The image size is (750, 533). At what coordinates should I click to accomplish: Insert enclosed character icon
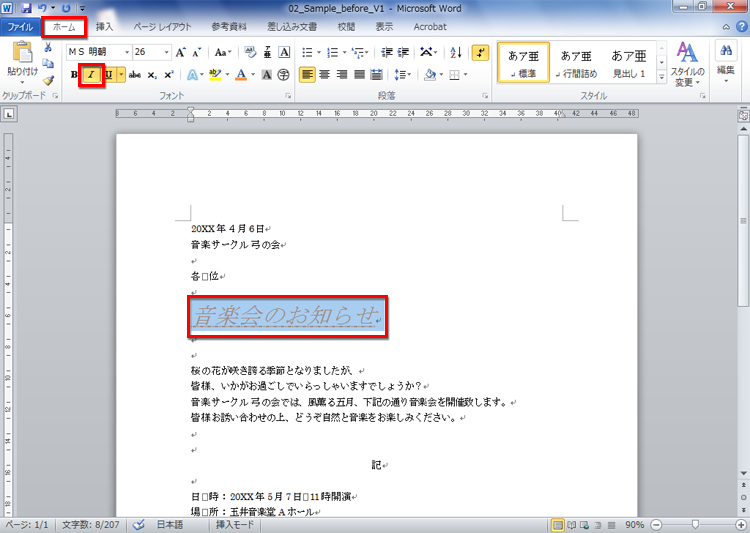284,75
